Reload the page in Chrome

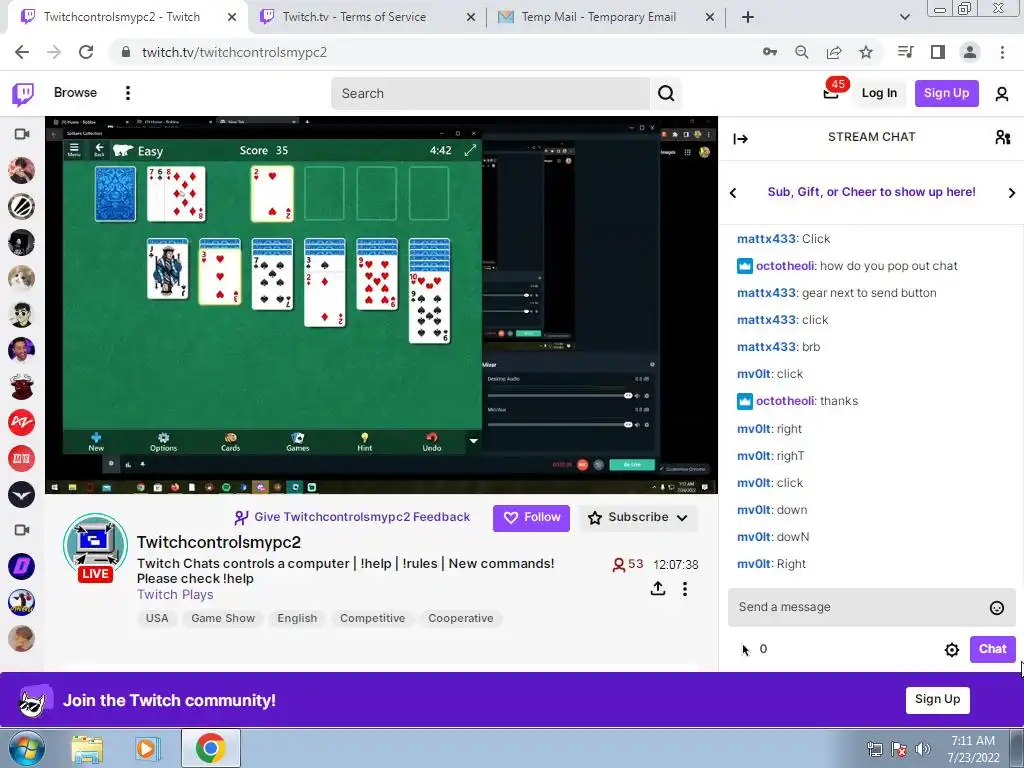click(x=86, y=52)
